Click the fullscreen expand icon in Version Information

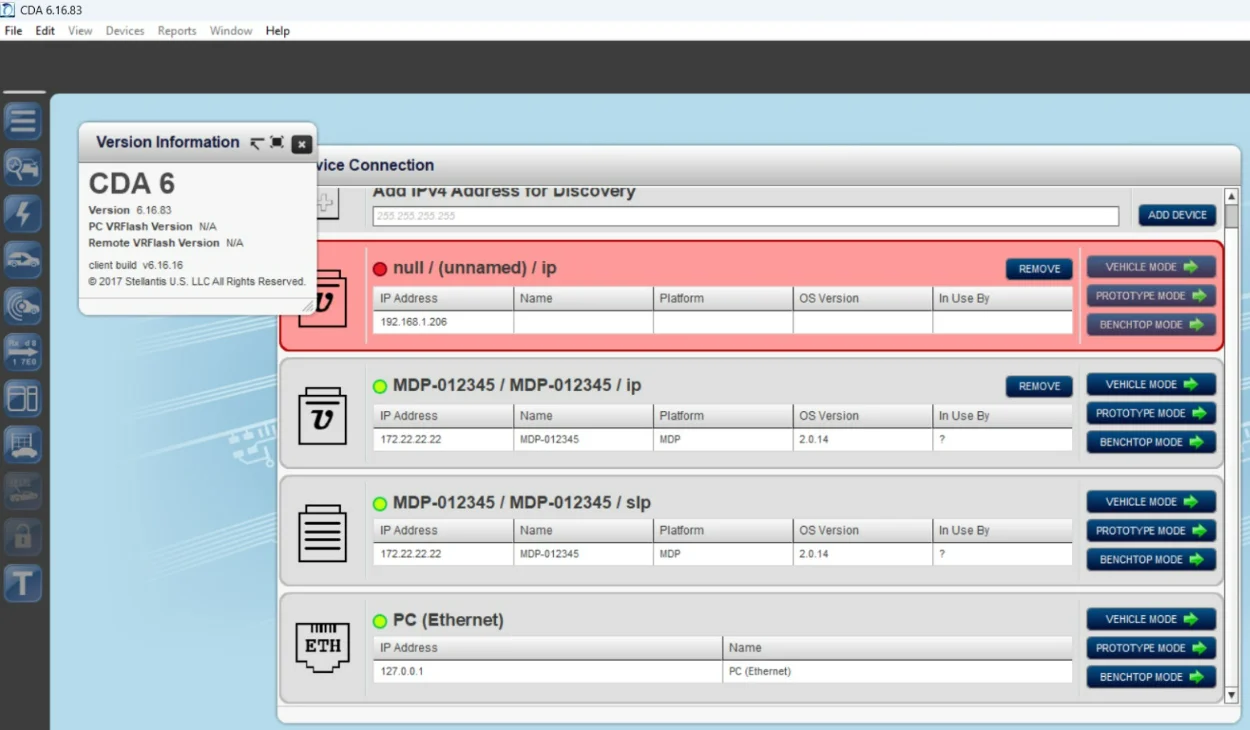point(277,143)
